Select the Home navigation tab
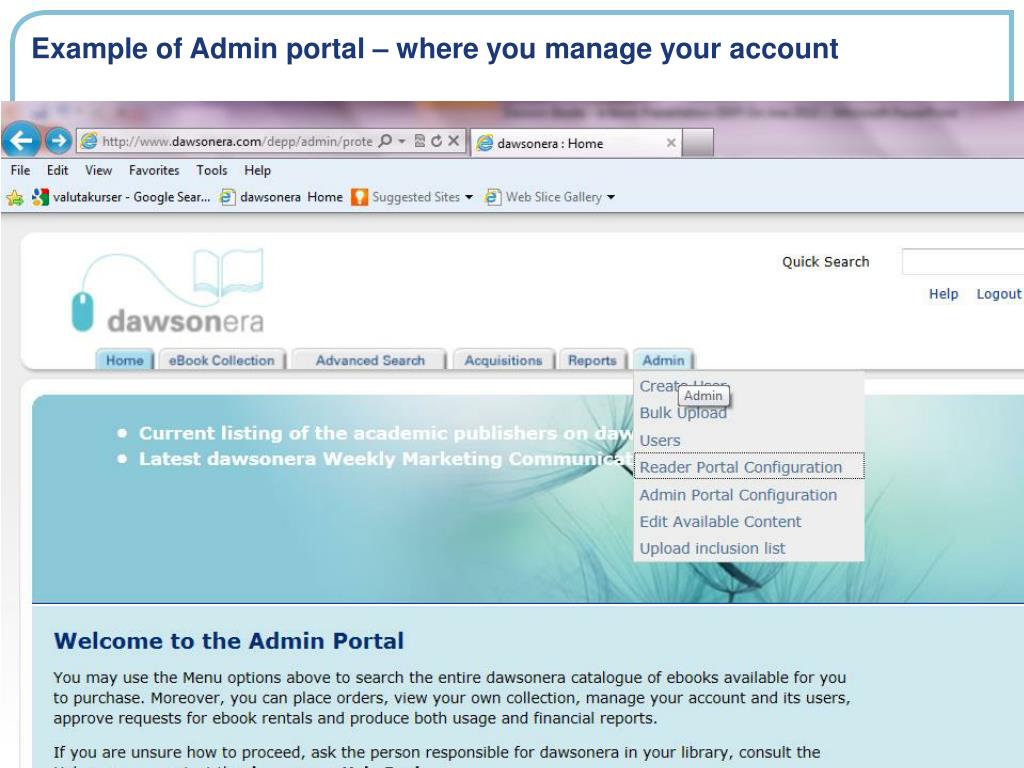The height and width of the screenshot is (768, 1024). [x=125, y=360]
